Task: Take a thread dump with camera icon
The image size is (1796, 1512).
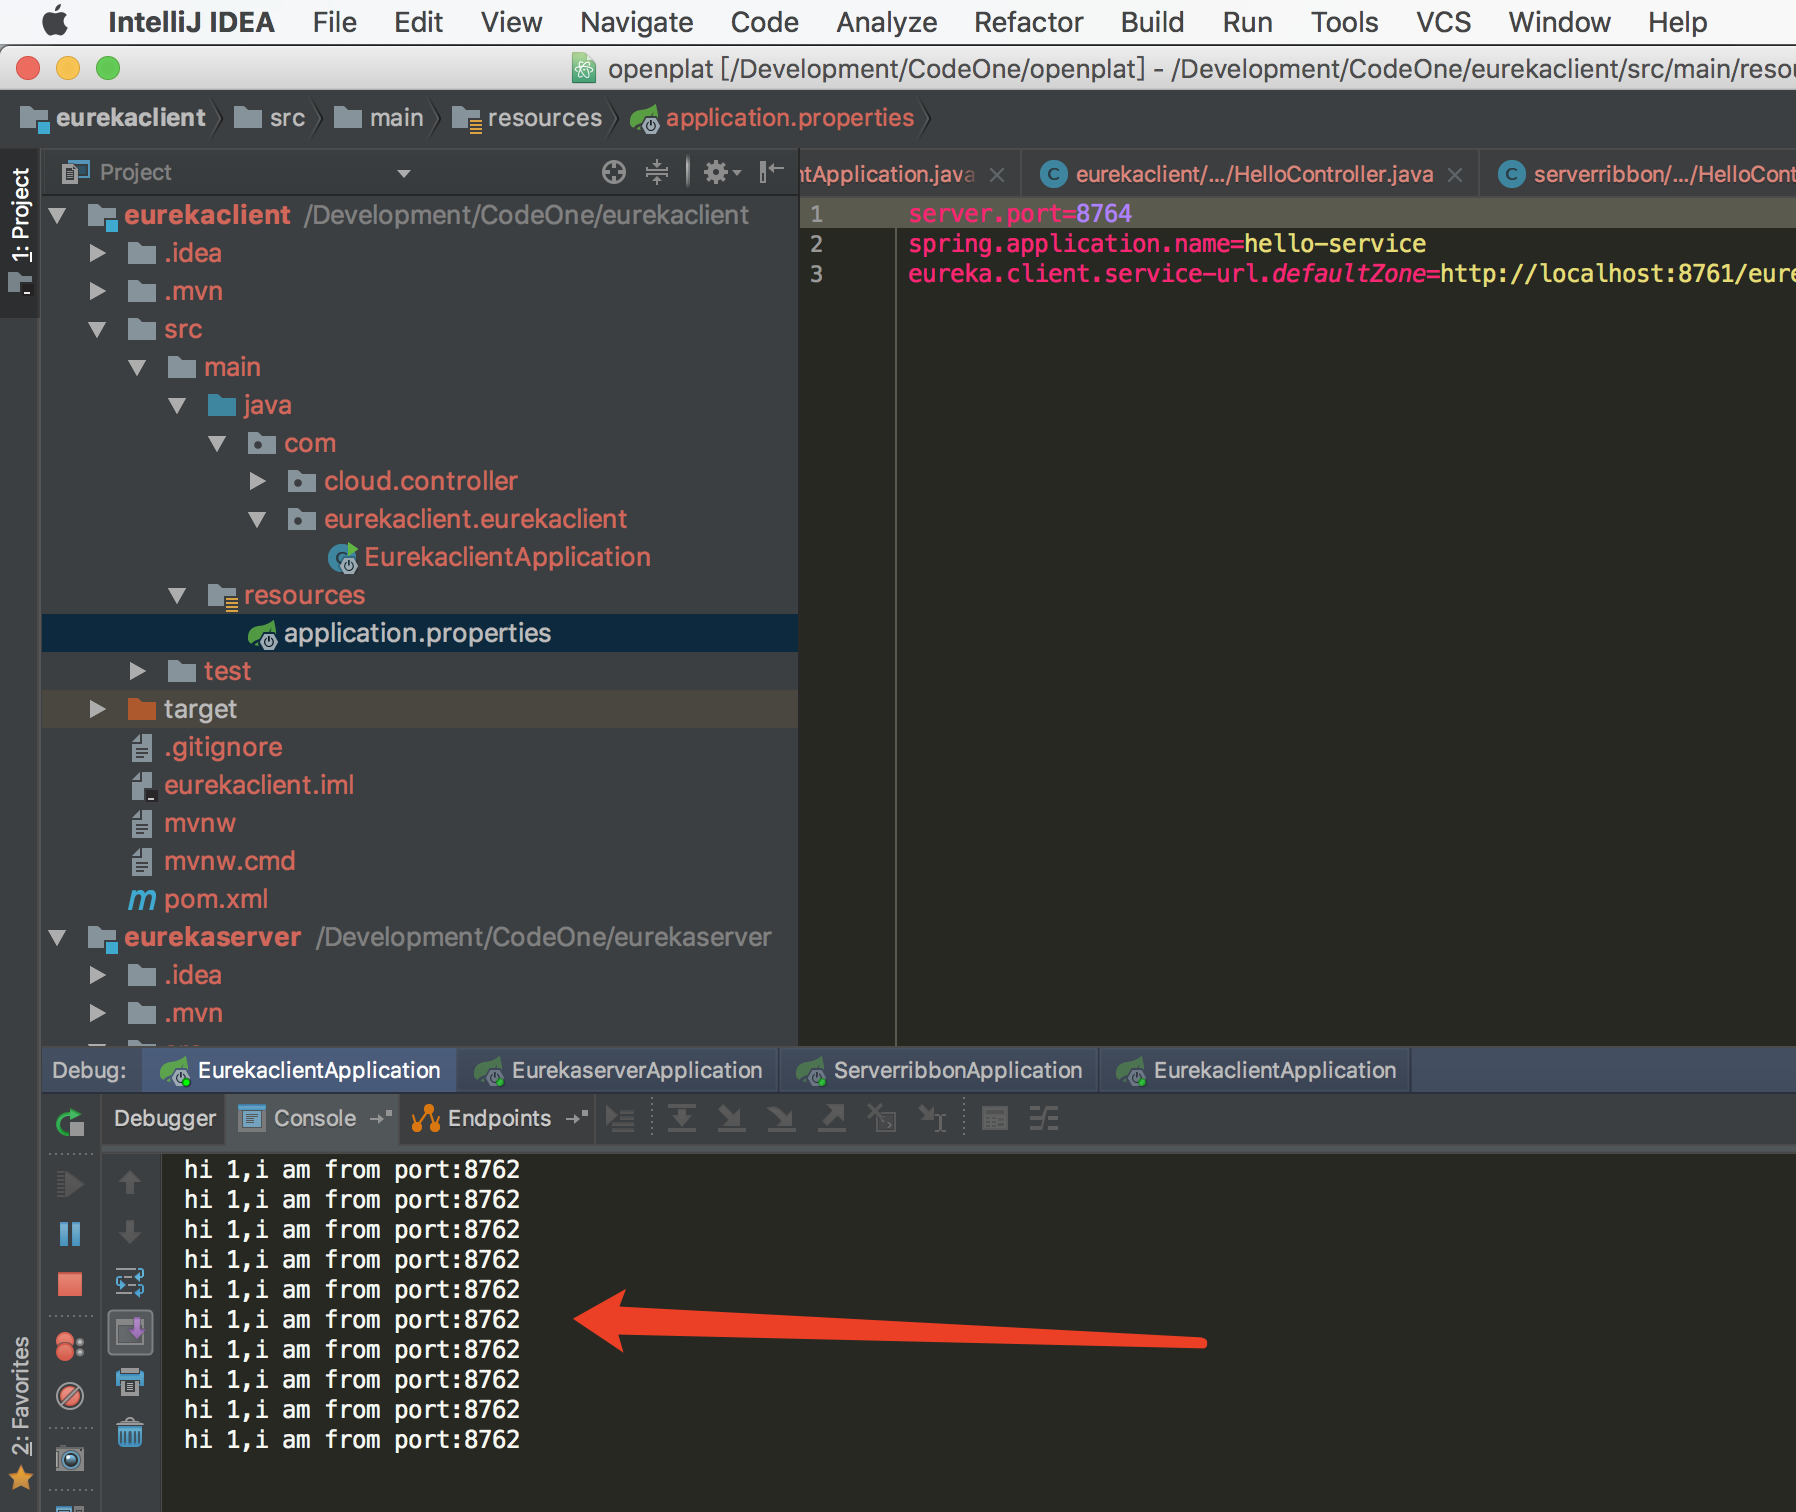Action: point(70,1459)
